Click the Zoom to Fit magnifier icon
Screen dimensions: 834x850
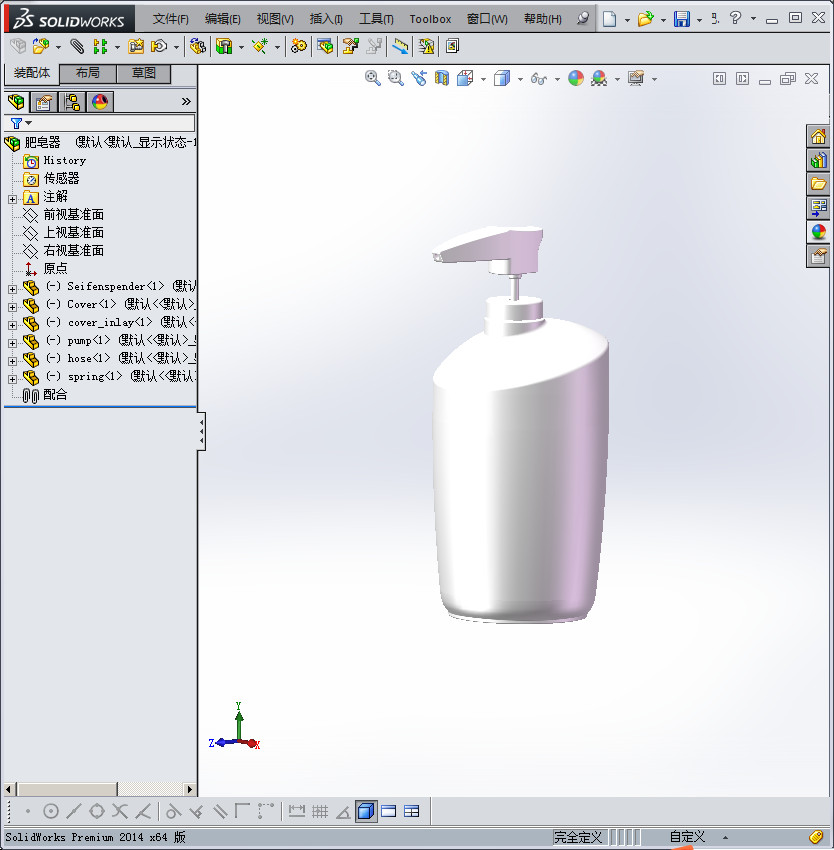[x=372, y=79]
